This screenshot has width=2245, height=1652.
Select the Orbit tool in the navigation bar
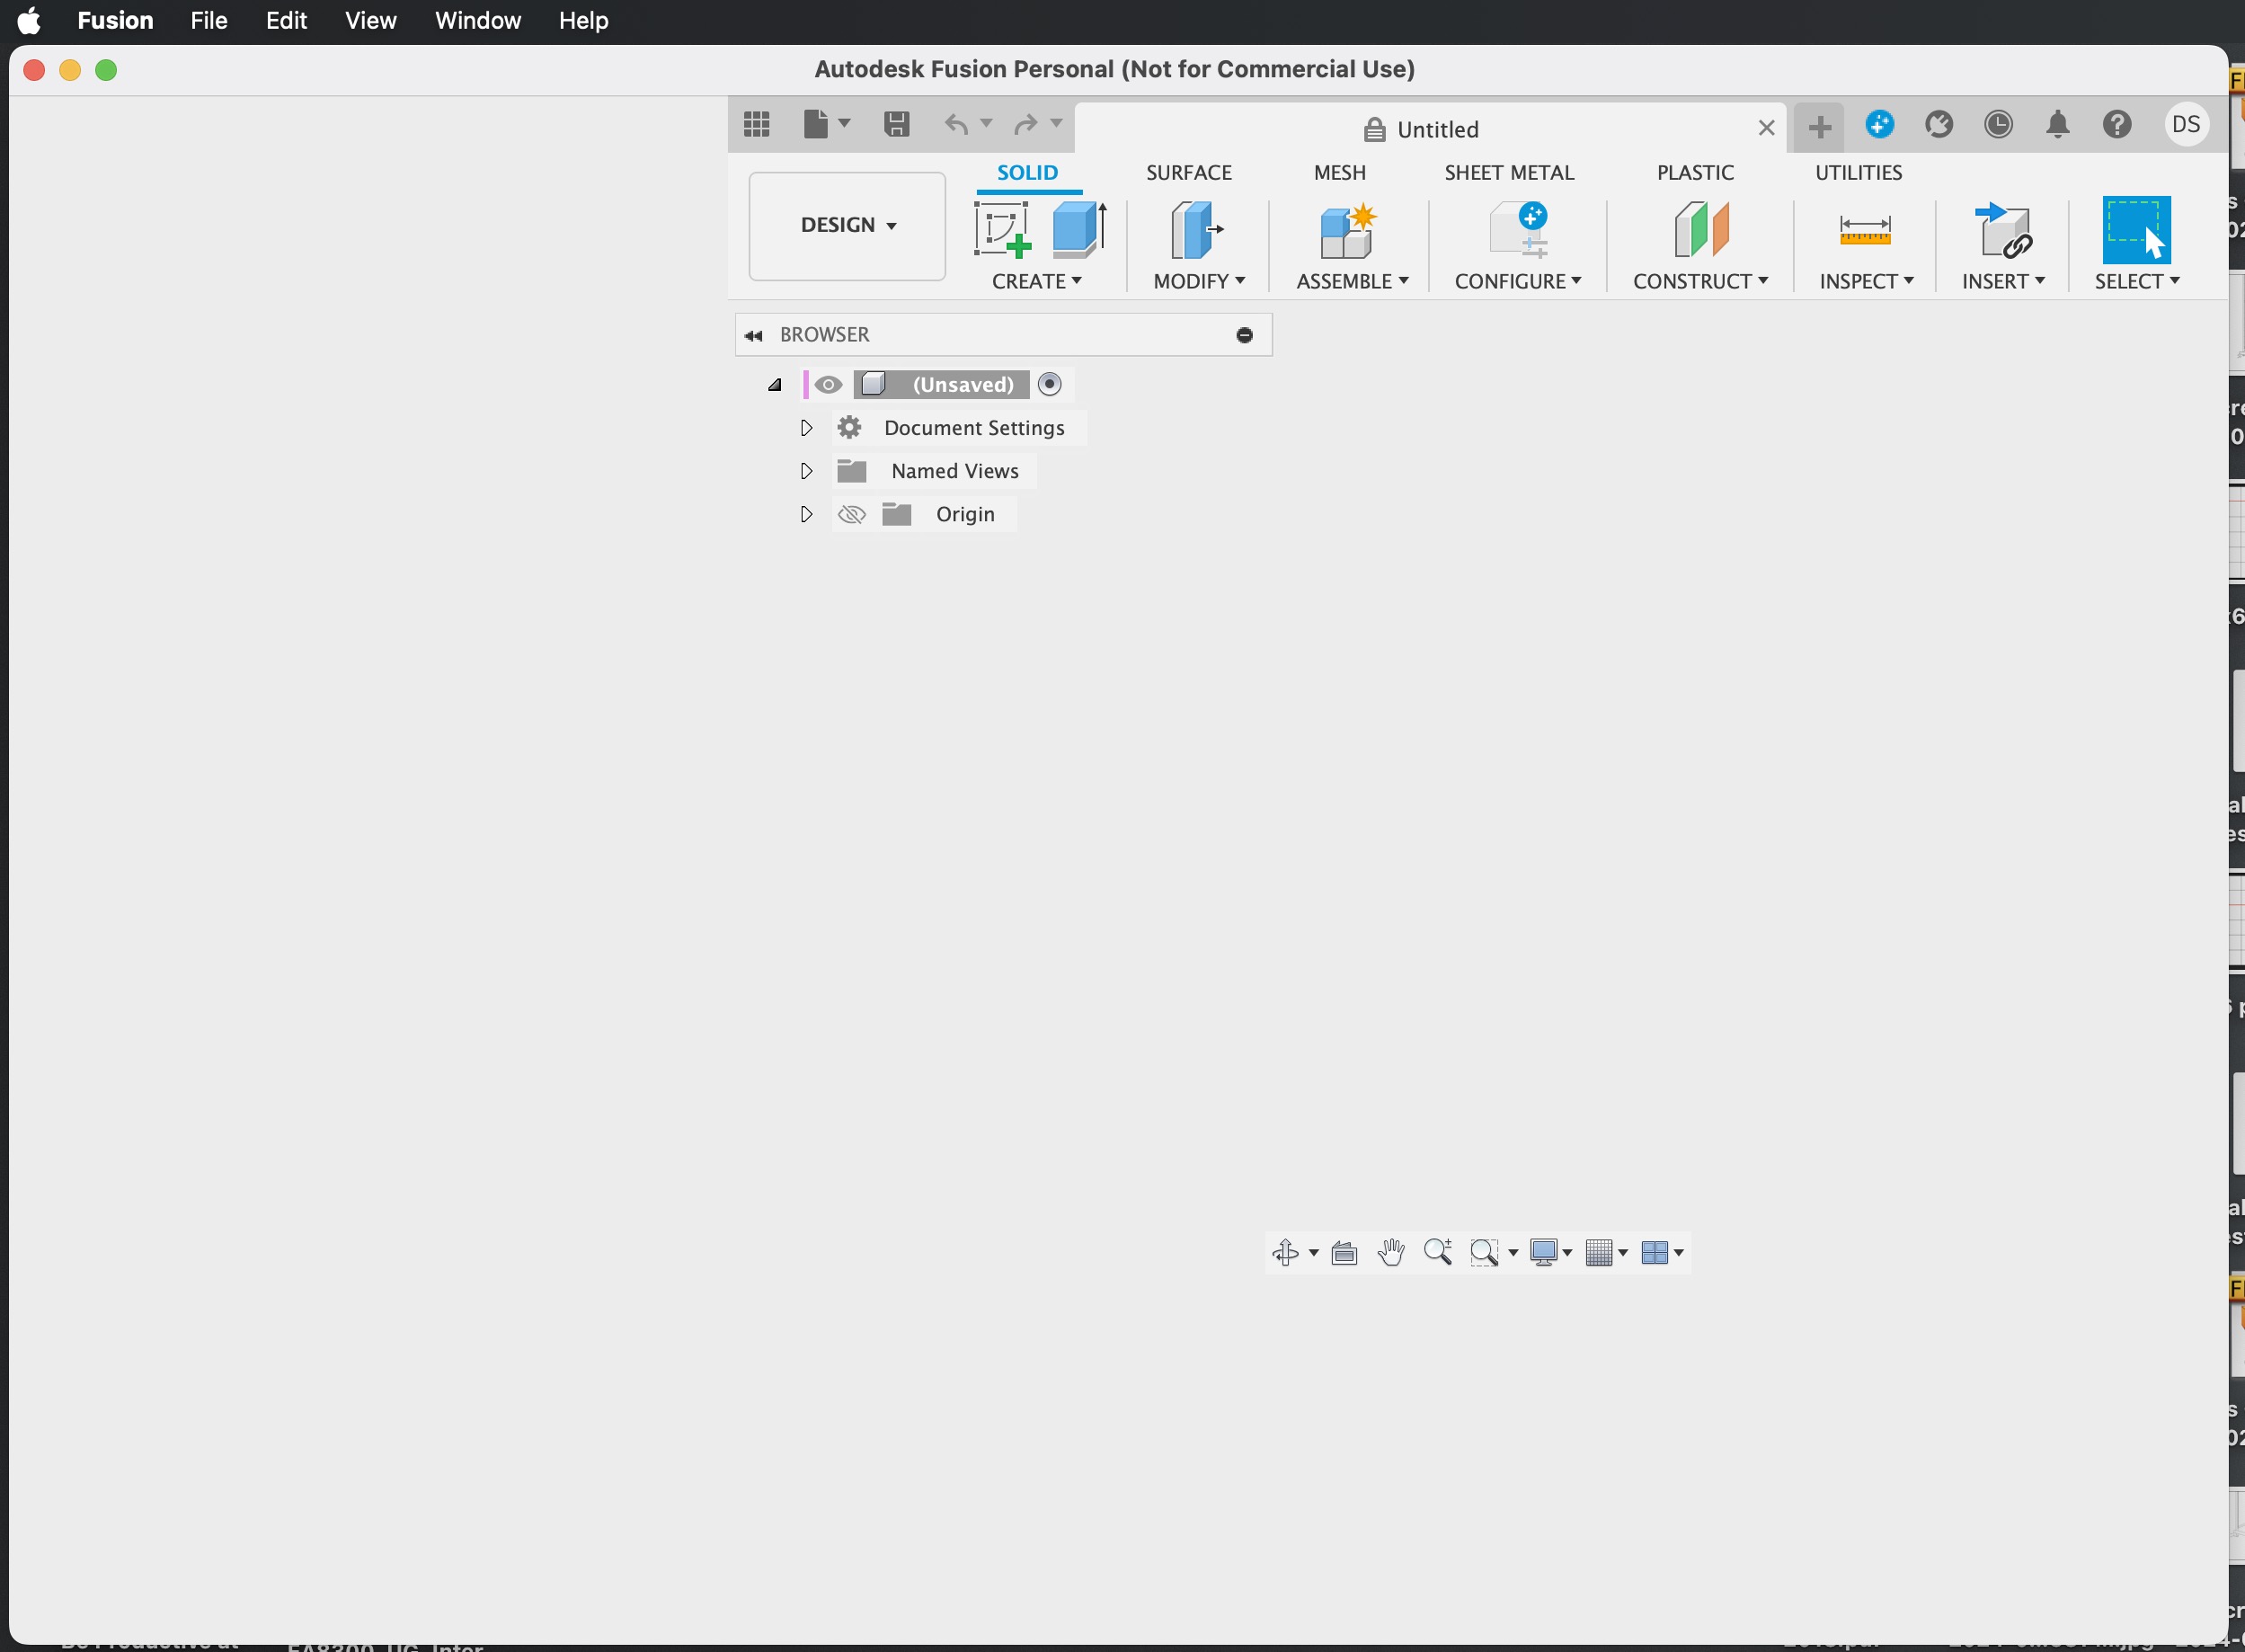1288,1252
